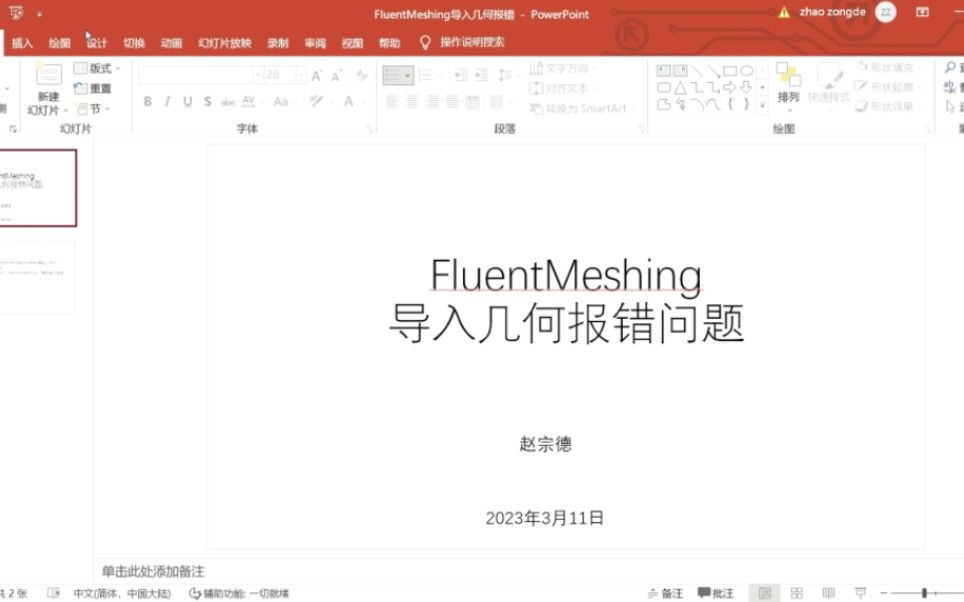Increase font size with larger A icon

317,76
